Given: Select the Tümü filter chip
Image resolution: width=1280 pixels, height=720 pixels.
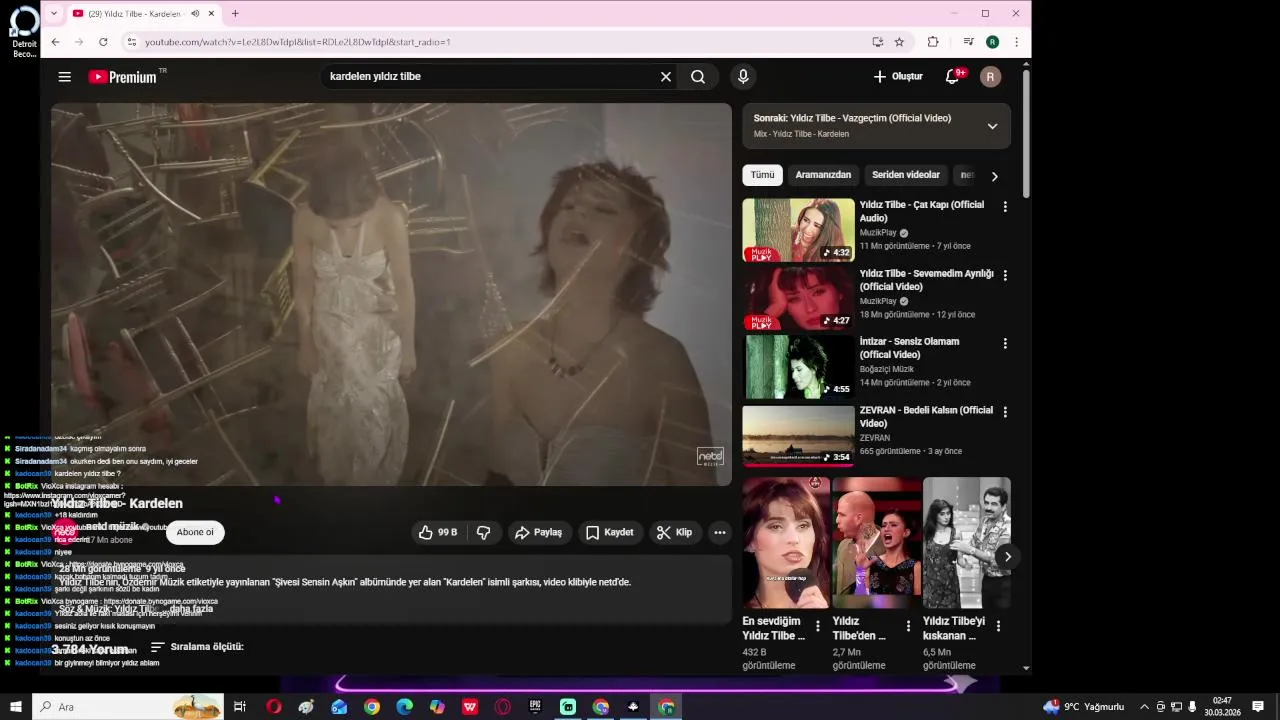Looking at the screenshot, I should point(762,175).
